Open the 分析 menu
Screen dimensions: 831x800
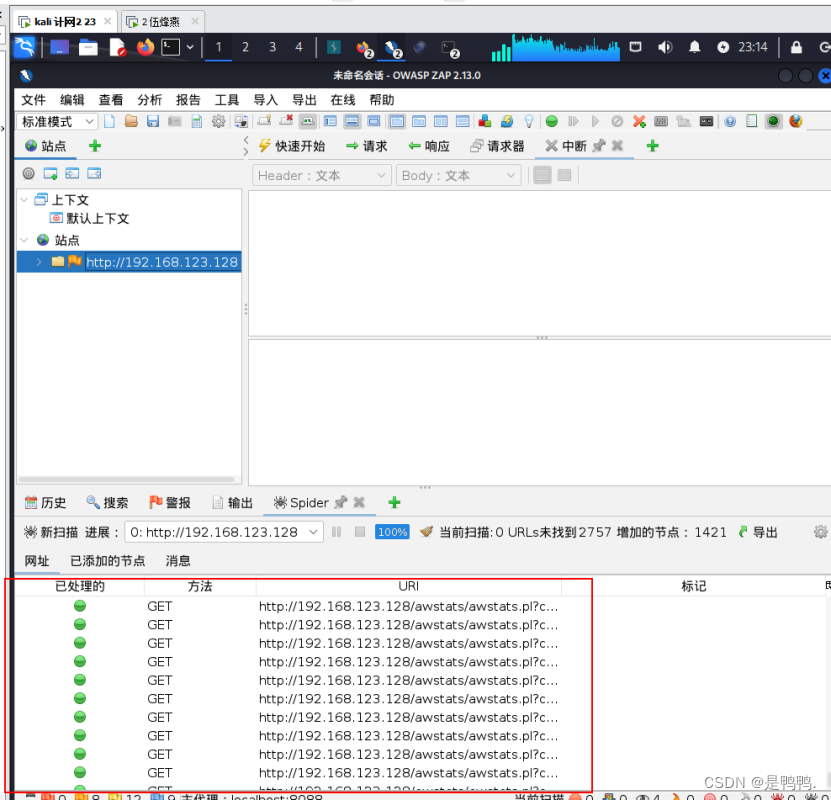(x=149, y=100)
